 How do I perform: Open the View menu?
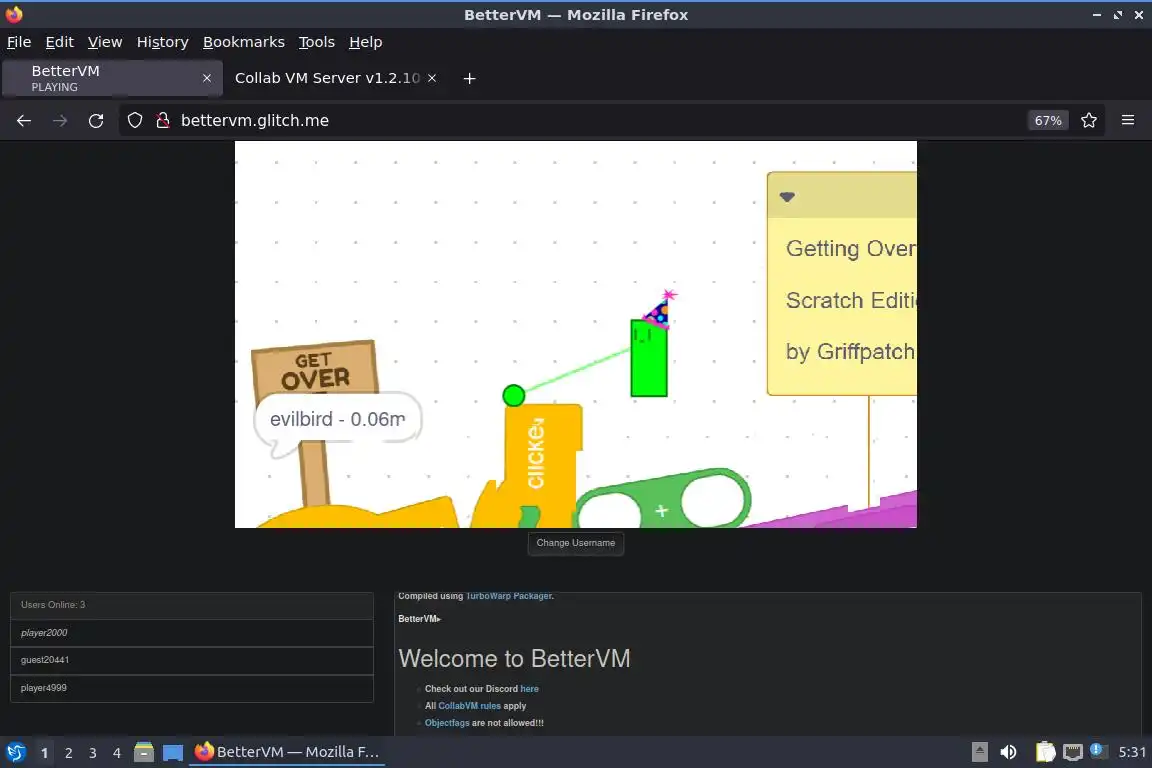[x=105, y=42]
